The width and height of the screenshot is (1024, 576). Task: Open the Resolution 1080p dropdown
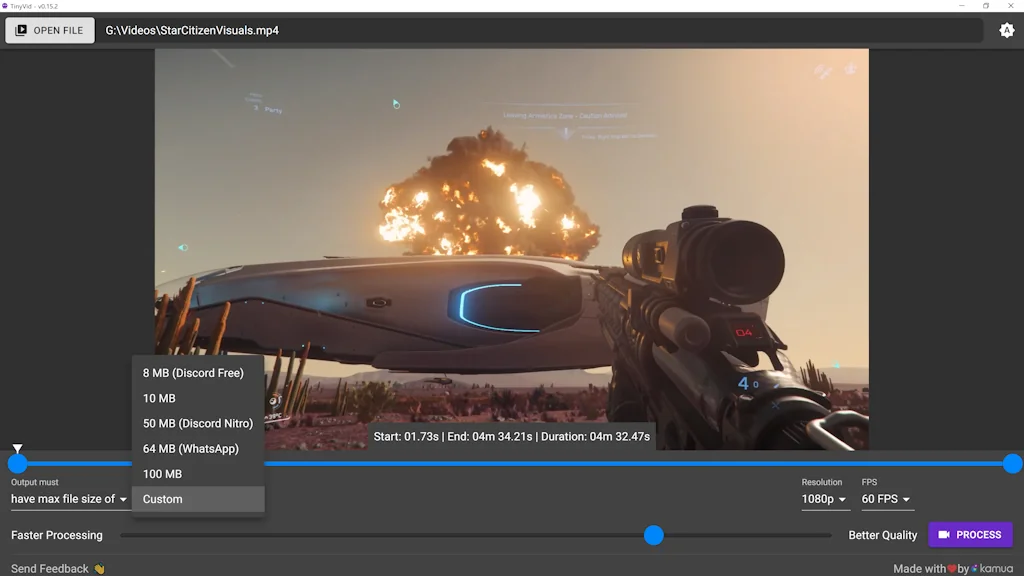click(825, 498)
